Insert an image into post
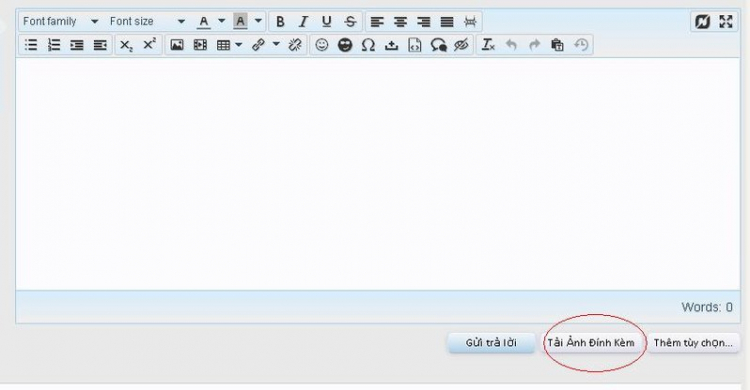The image size is (750, 390). 177,45
